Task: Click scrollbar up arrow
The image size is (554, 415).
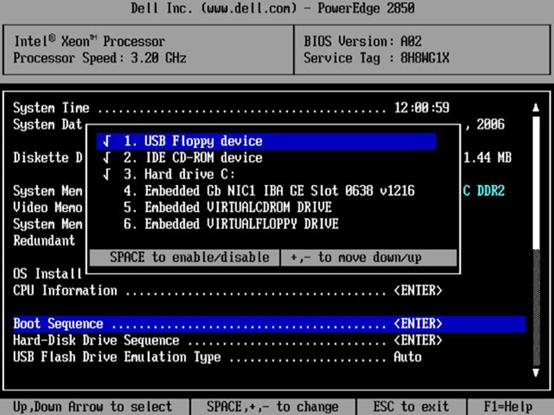Action: pos(536,108)
